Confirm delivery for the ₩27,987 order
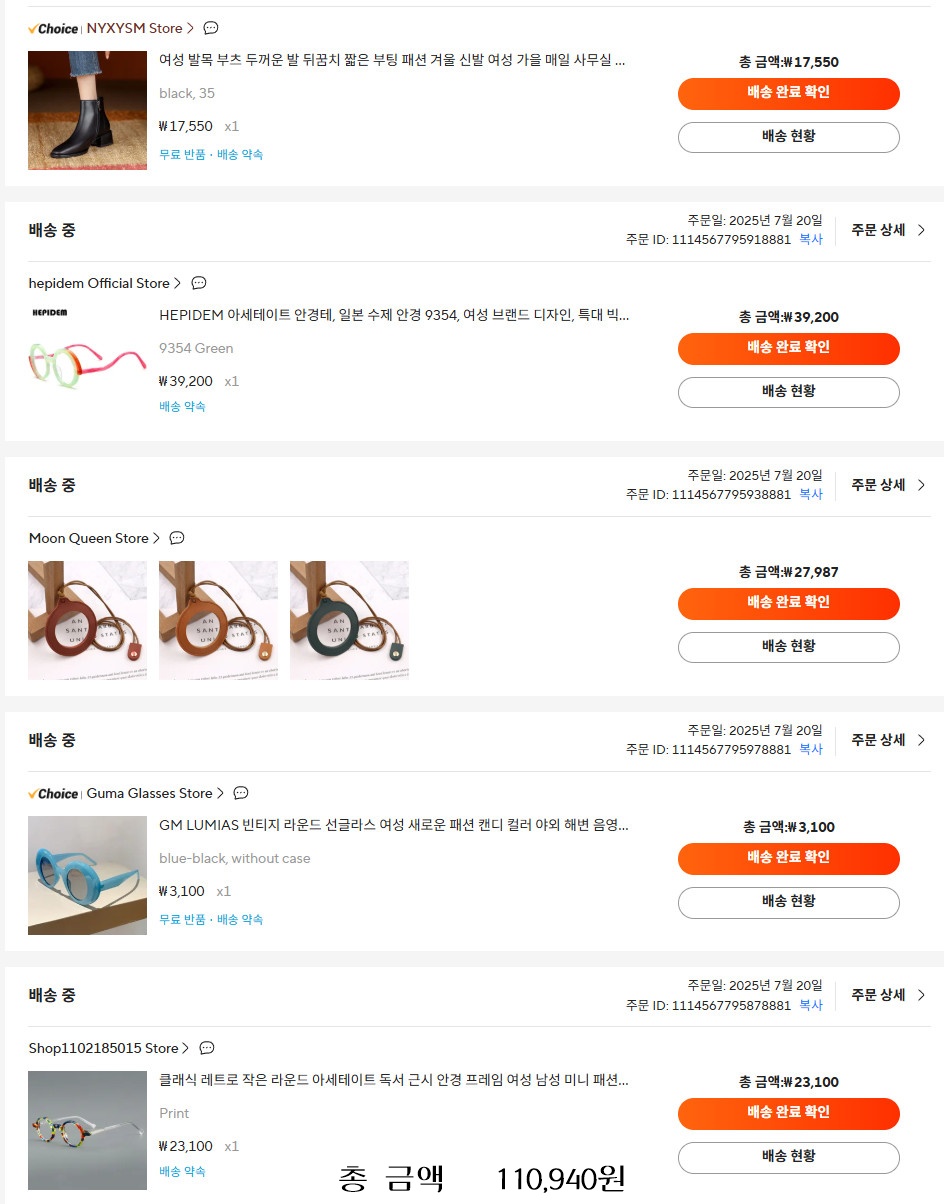The image size is (944, 1204). pos(789,603)
